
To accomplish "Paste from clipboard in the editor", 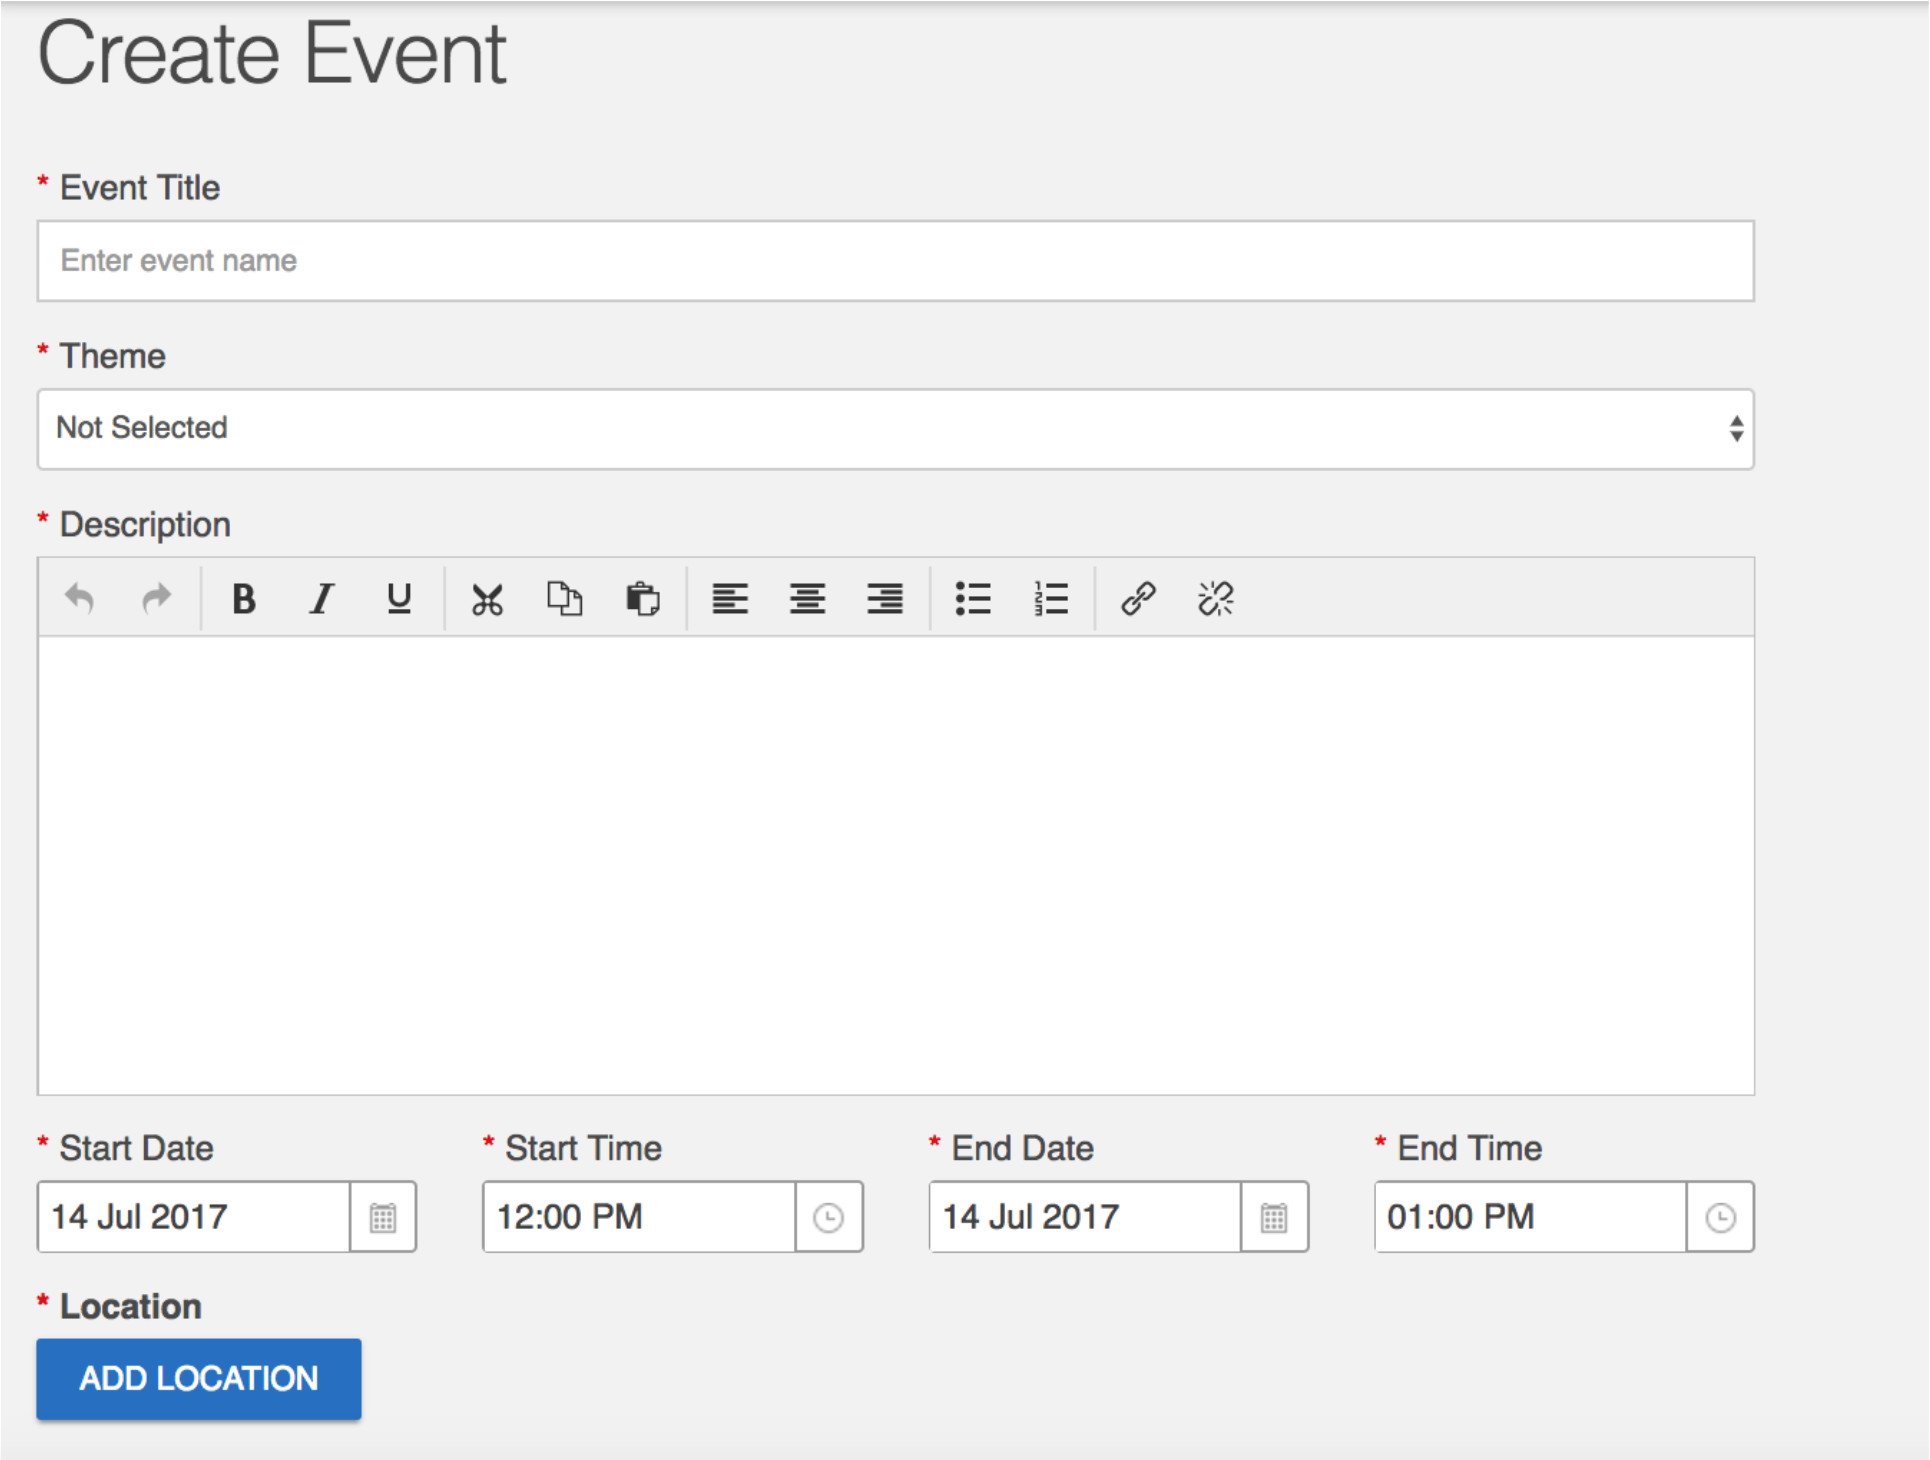I will tap(642, 598).
